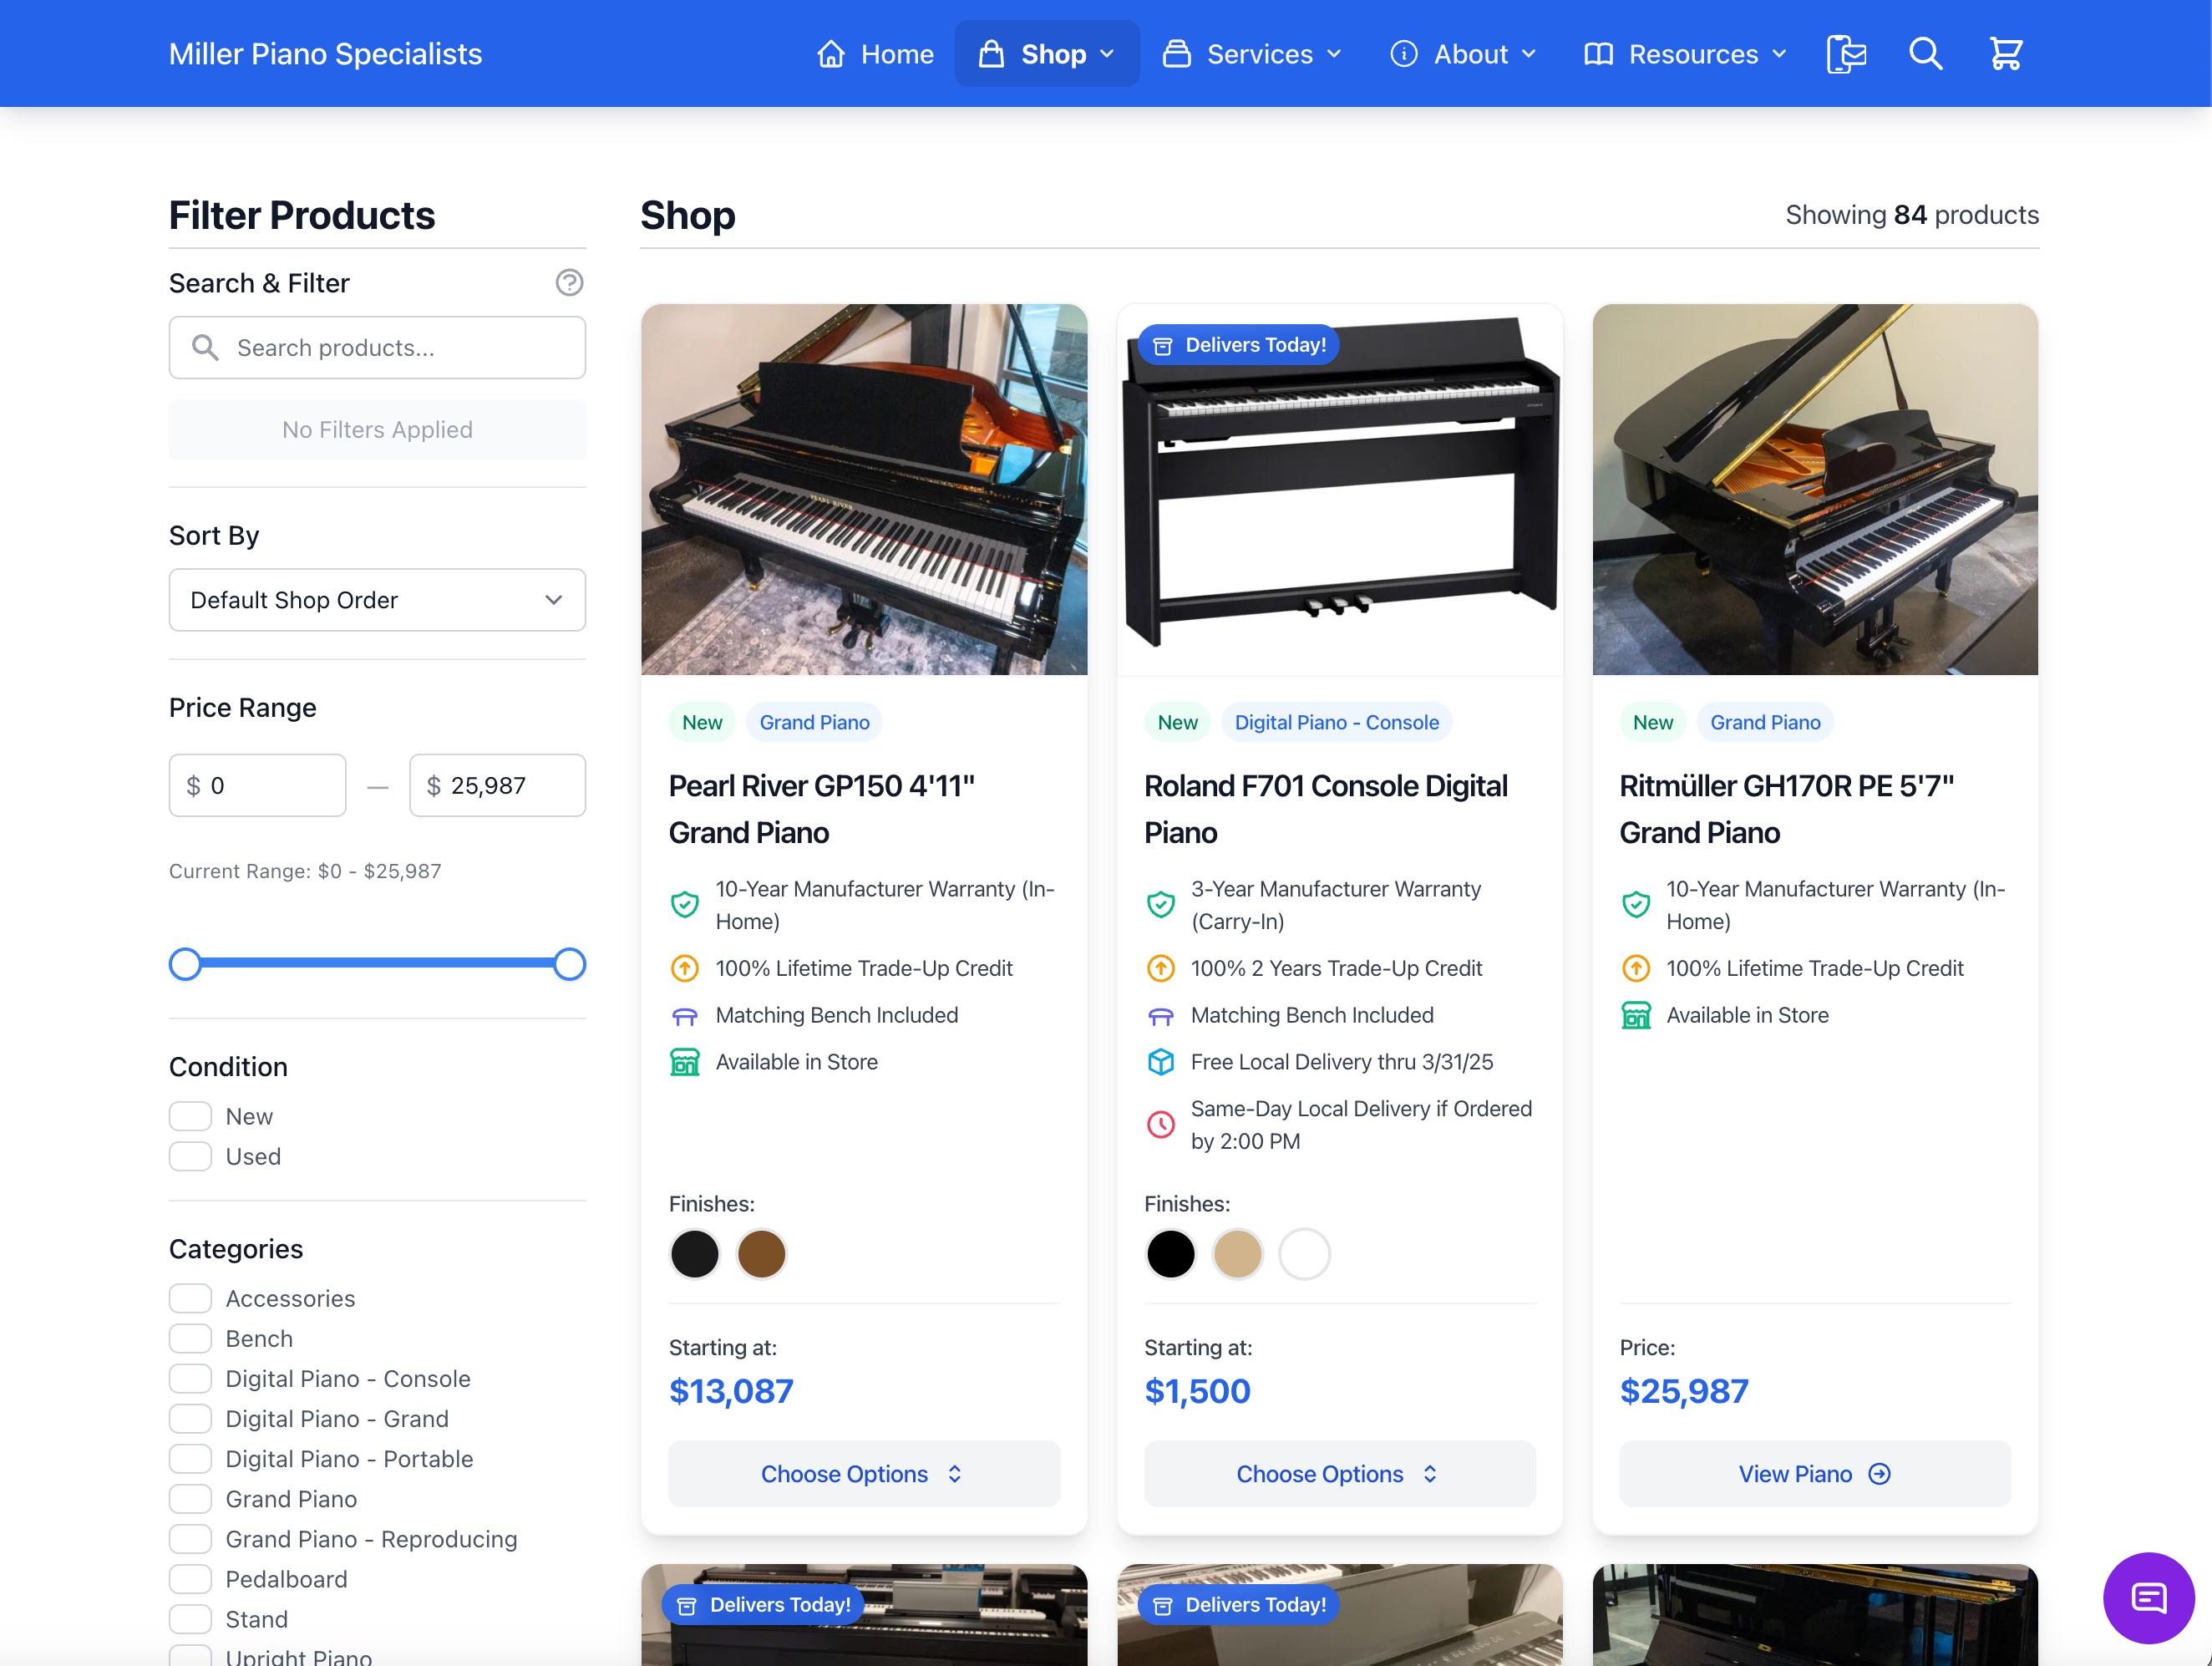Check Digital Piano - Console checkbox
The width and height of the screenshot is (2212, 1666).
click(190, 1378)
